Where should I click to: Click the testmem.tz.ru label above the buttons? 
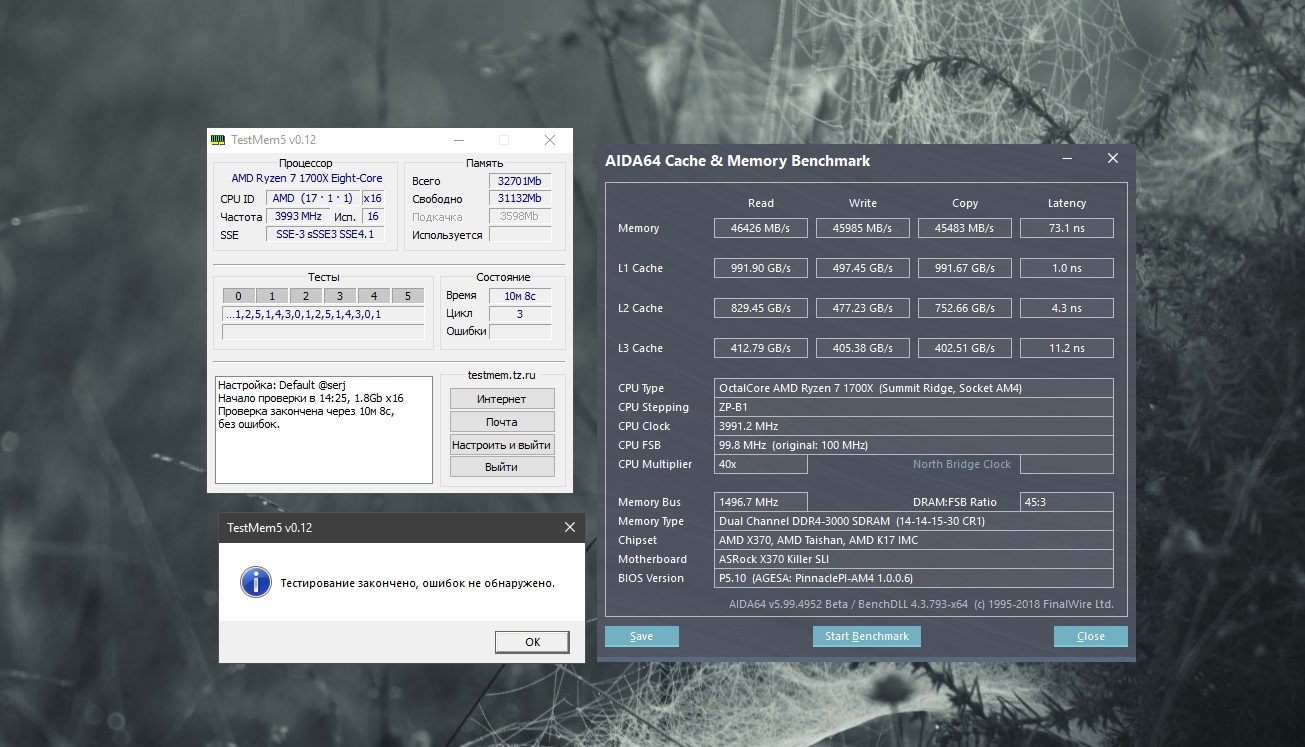pyautogui.click(x=502, y=375)
